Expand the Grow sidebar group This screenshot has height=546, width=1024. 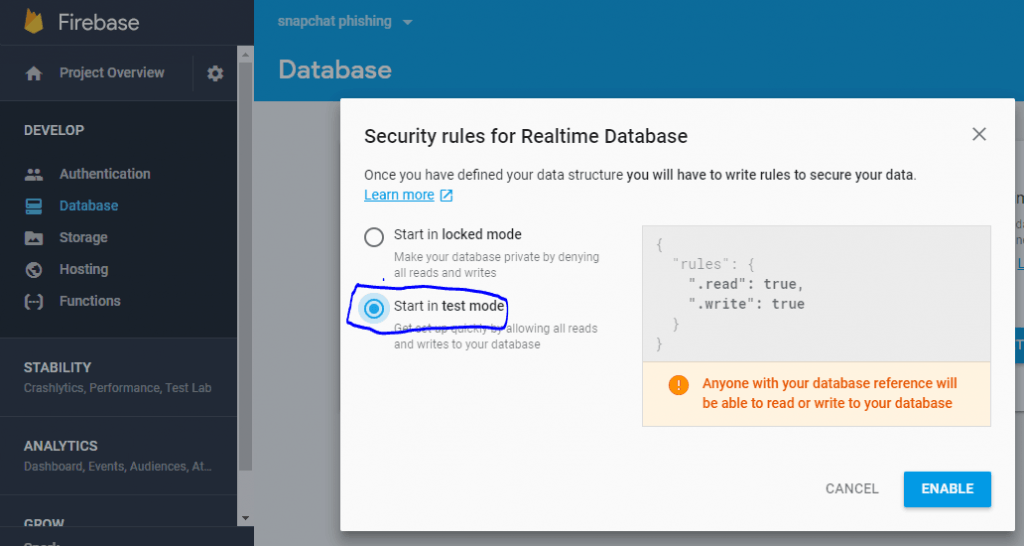pos(44,522)
